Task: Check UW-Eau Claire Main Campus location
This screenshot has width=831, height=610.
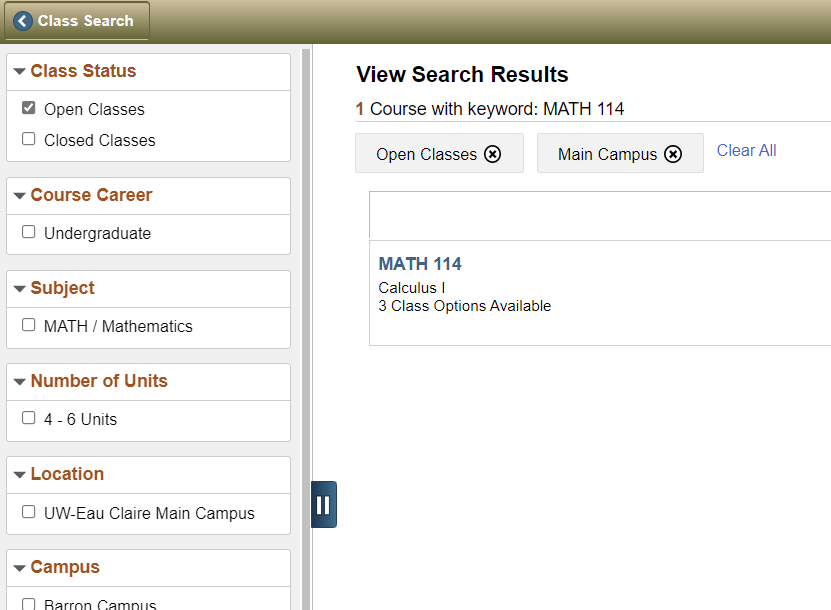Action: pos(29,511)
